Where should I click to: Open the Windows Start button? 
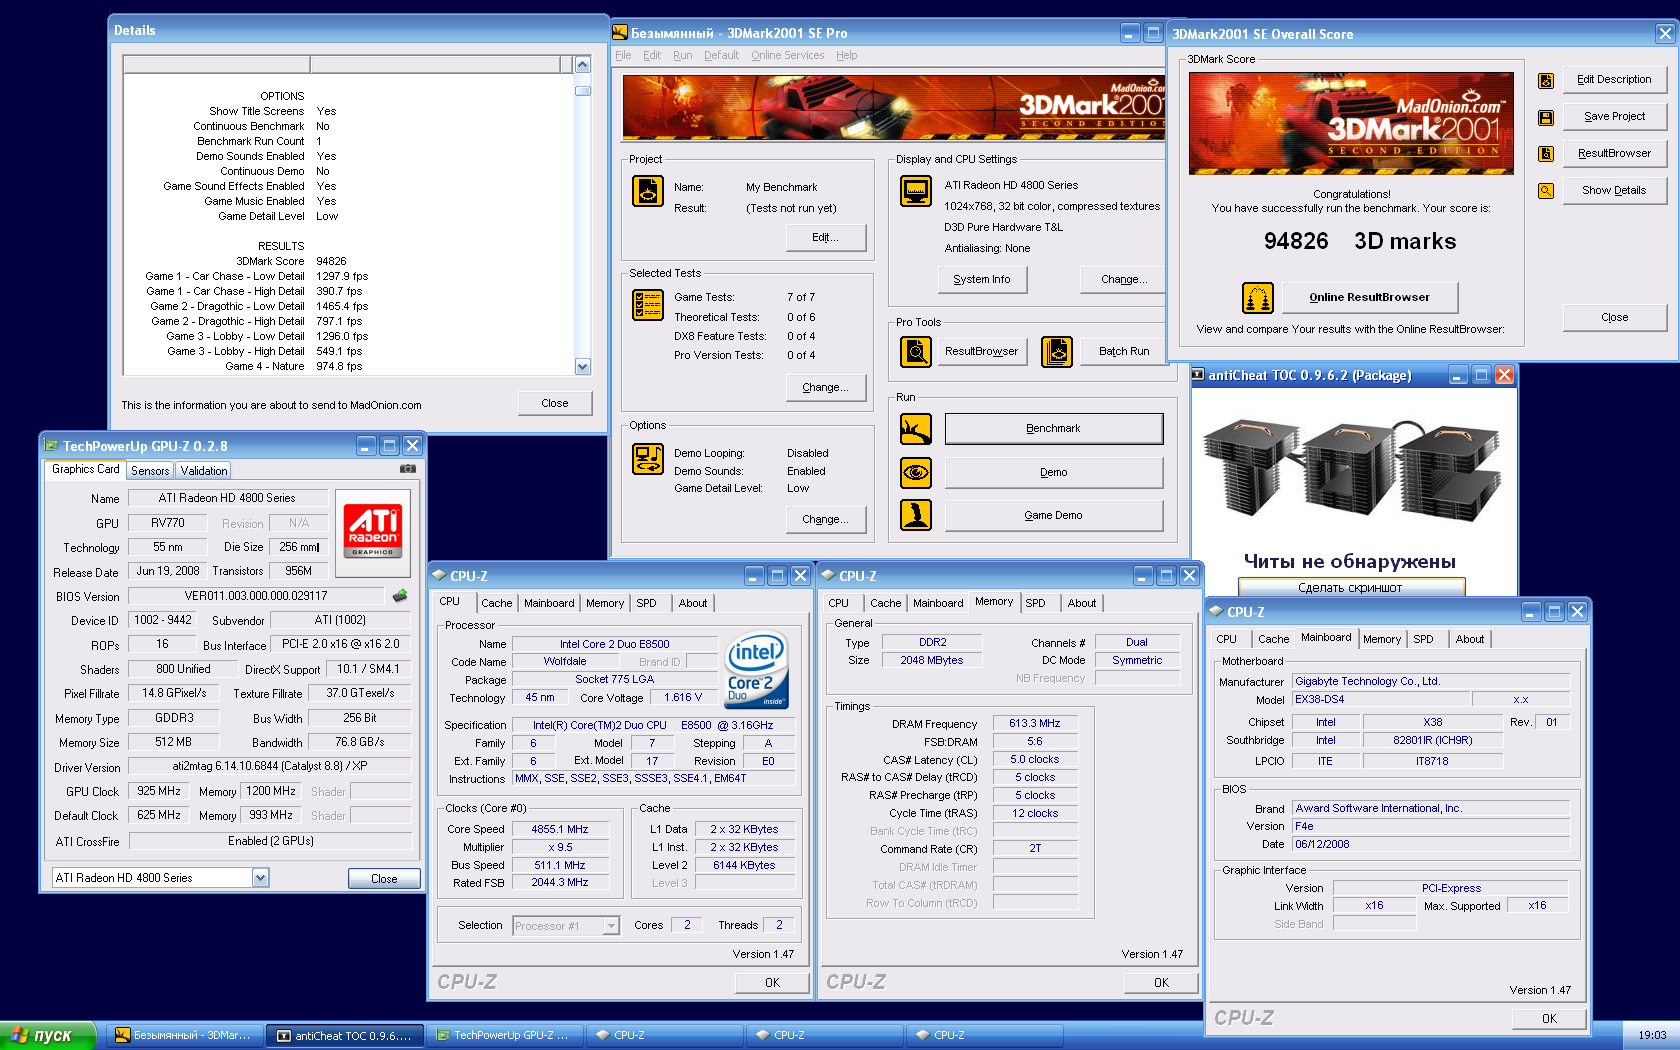[46, 1035]
